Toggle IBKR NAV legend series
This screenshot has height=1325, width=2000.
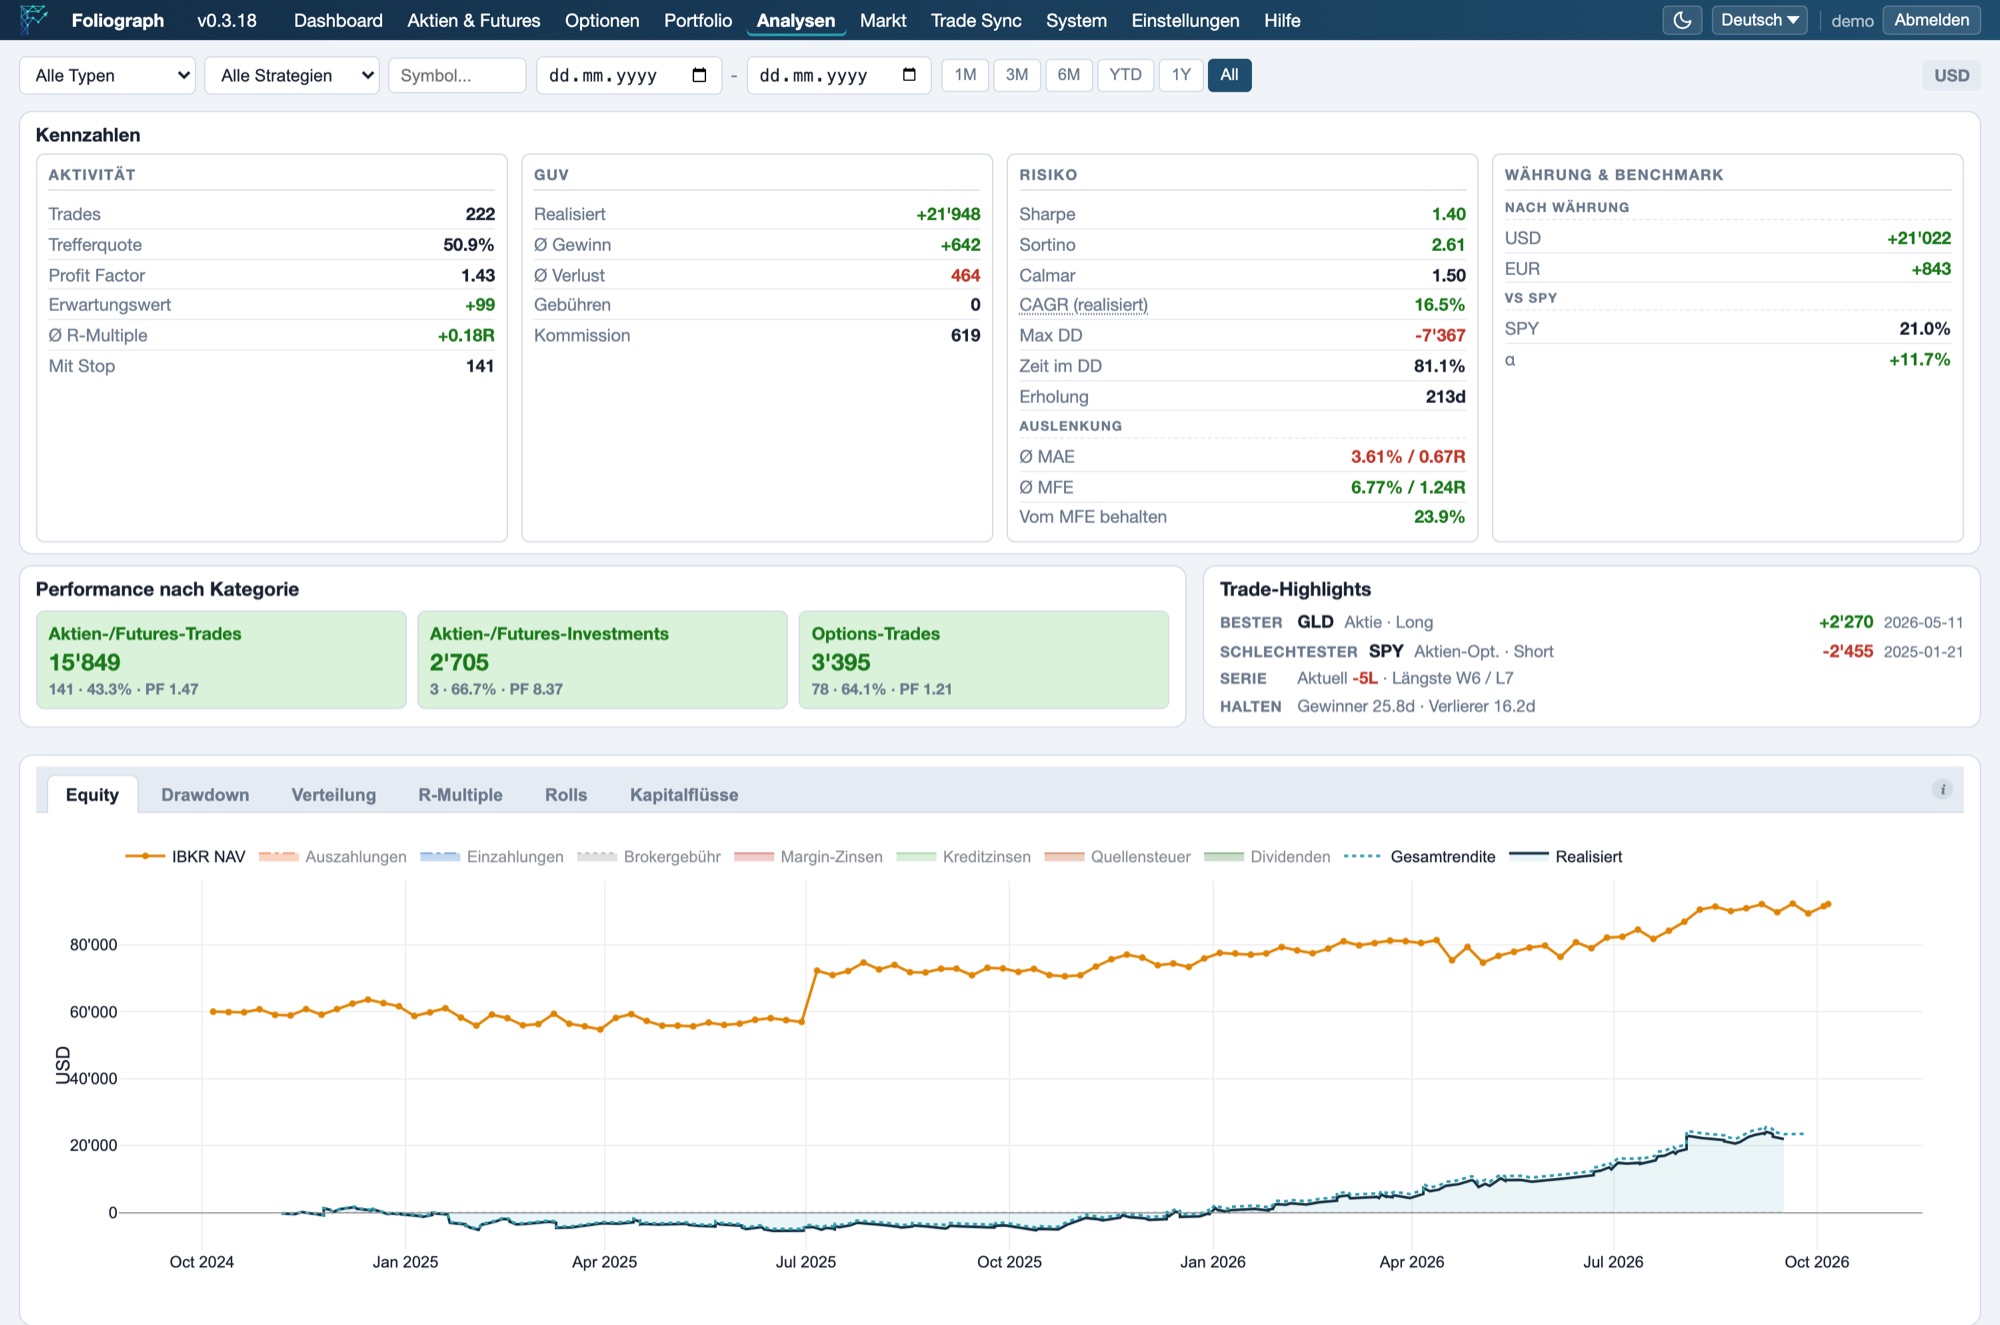point(185,857)
